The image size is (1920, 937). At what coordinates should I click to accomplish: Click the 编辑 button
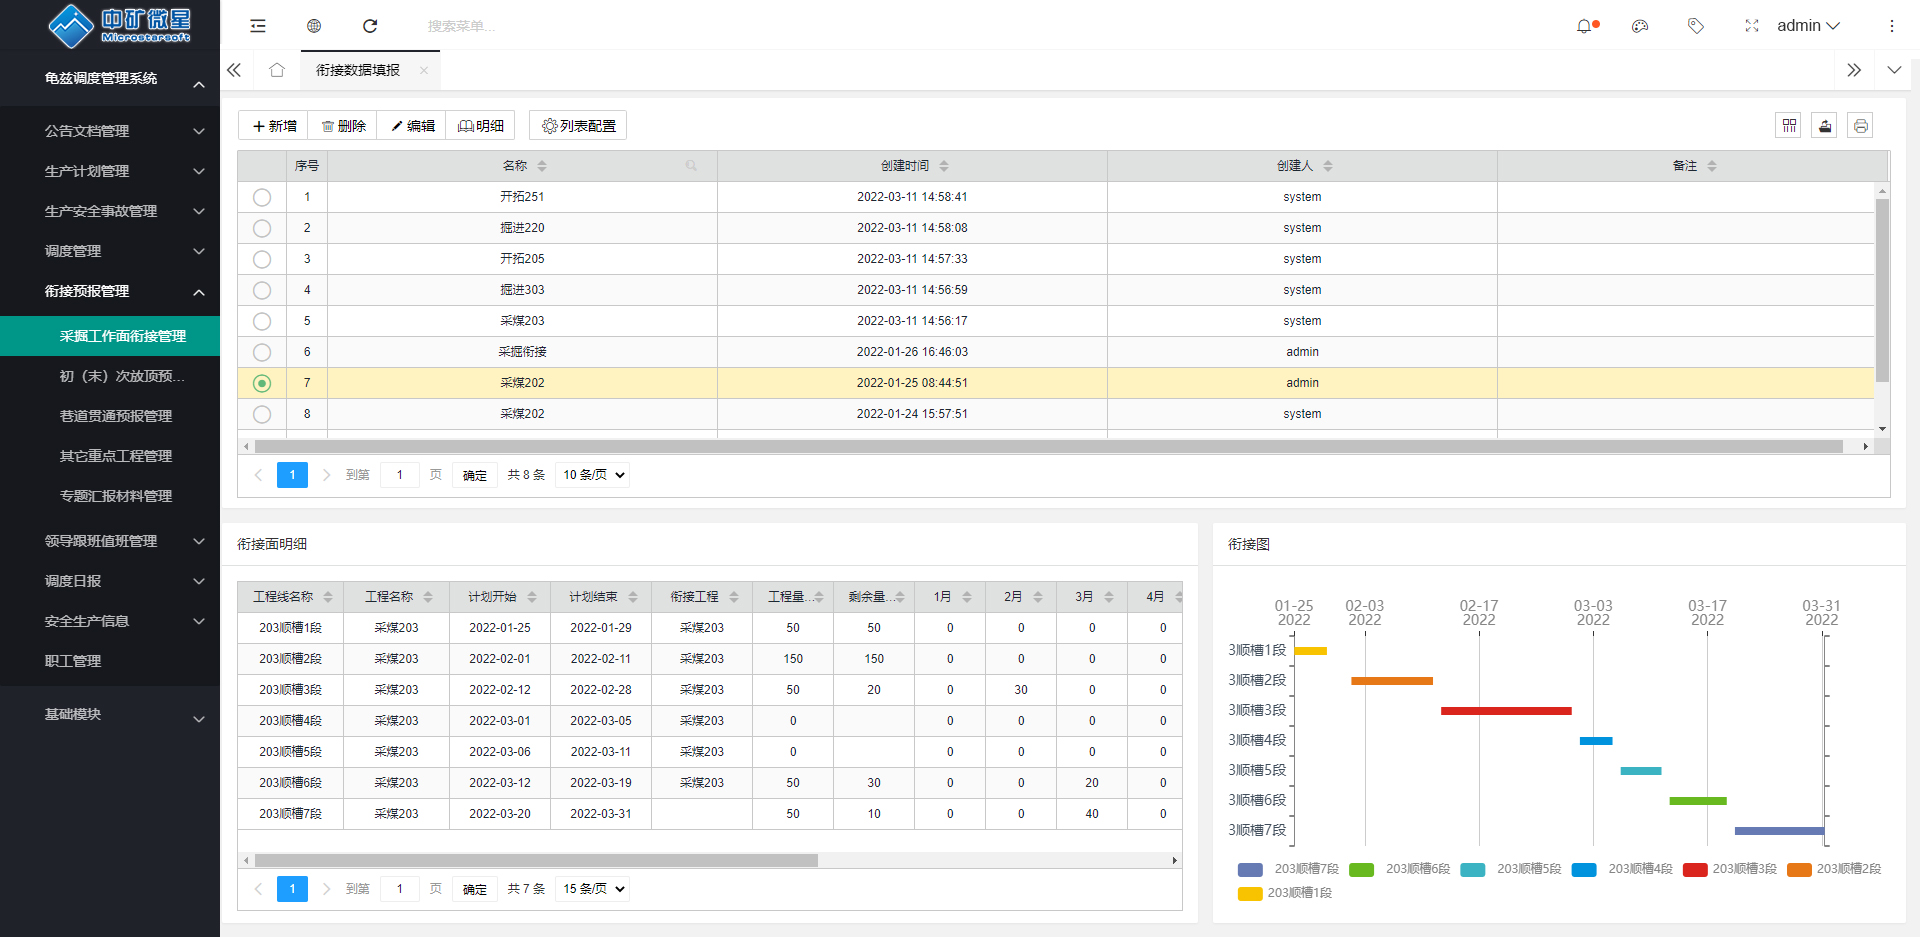(412, 126)
